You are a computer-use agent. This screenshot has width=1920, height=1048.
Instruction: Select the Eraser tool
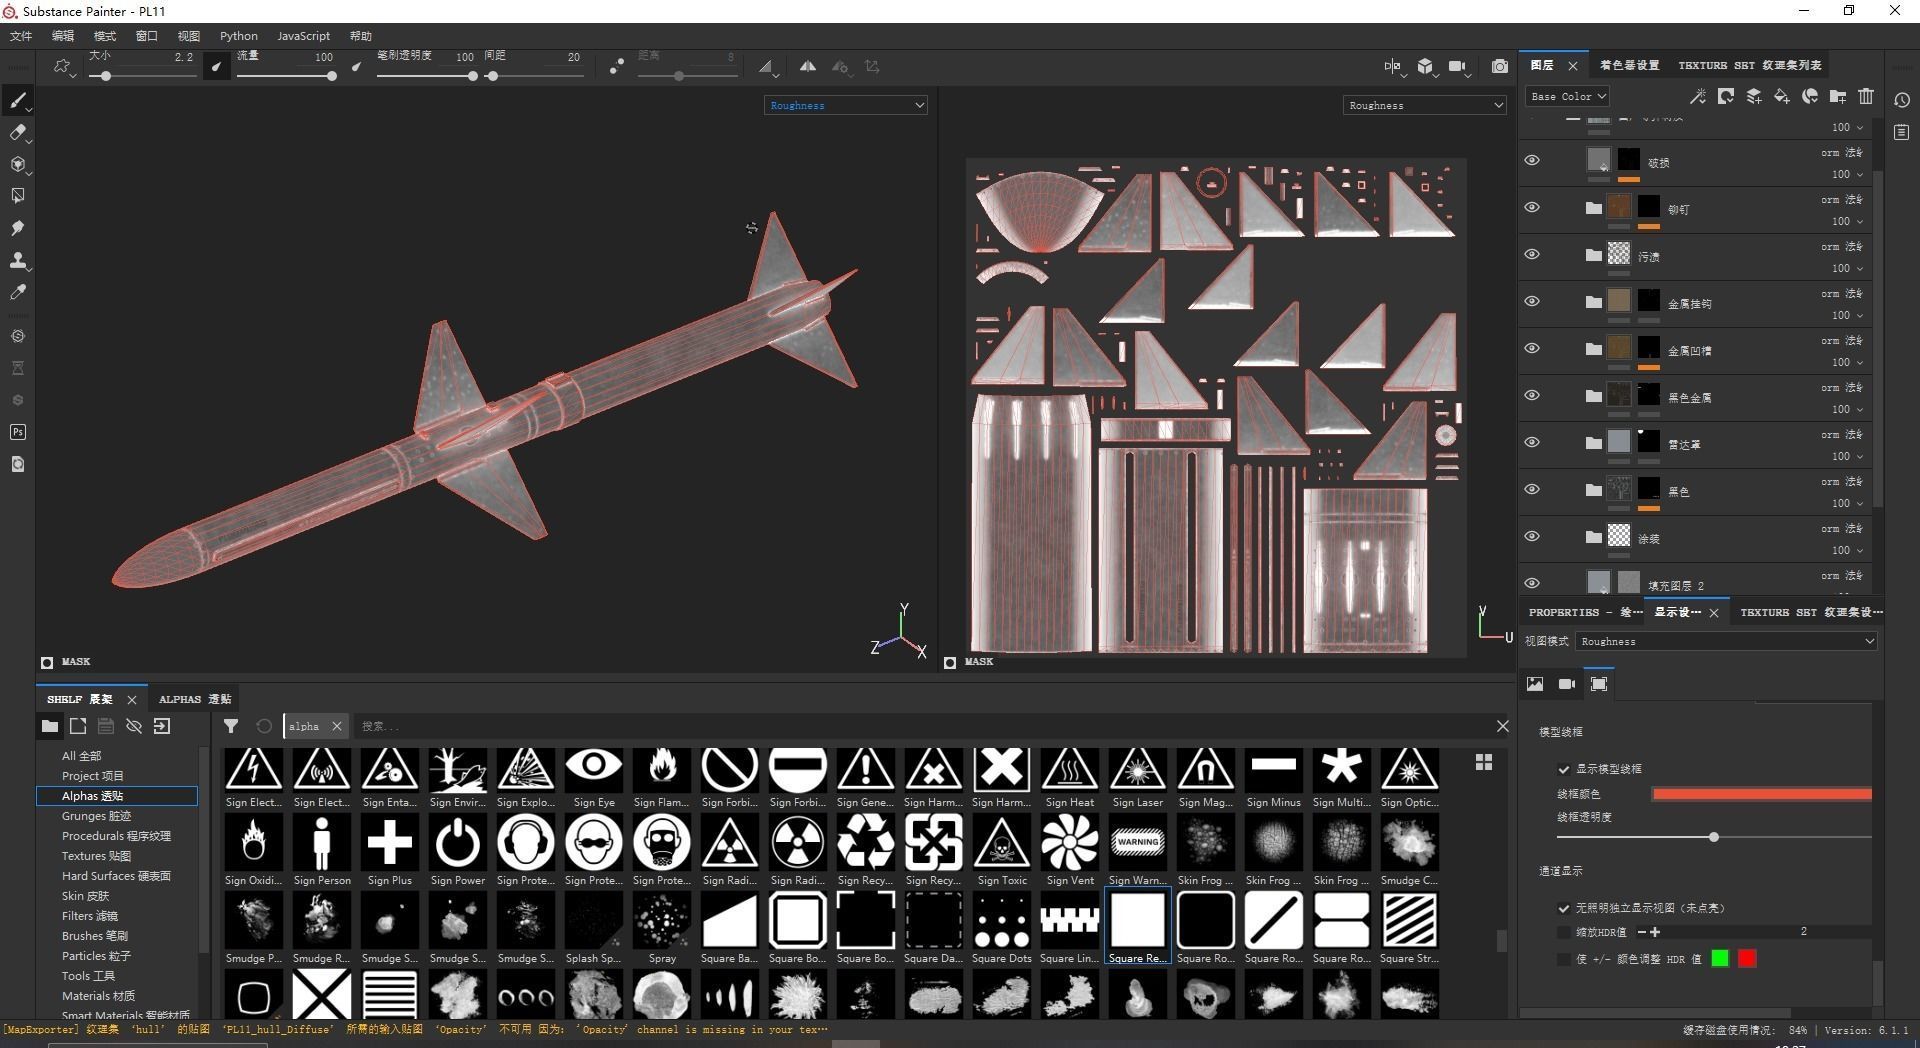point(17,132)
